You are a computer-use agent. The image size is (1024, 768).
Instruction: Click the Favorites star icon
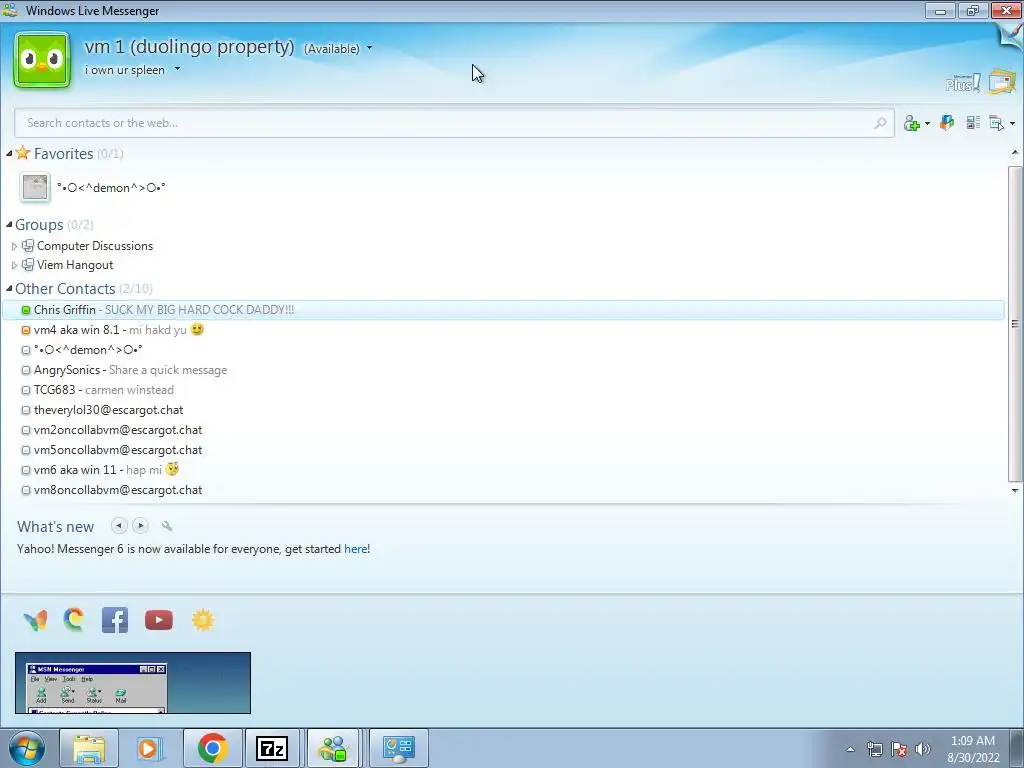[23, 153]
